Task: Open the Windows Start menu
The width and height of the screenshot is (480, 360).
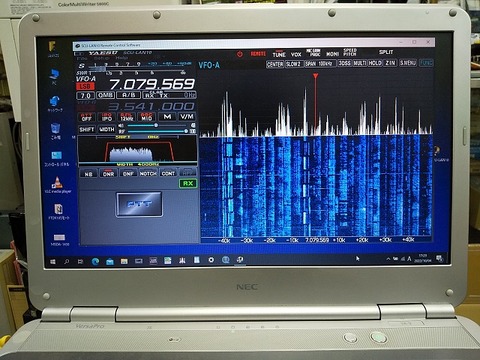Action: tap(53, 262)
